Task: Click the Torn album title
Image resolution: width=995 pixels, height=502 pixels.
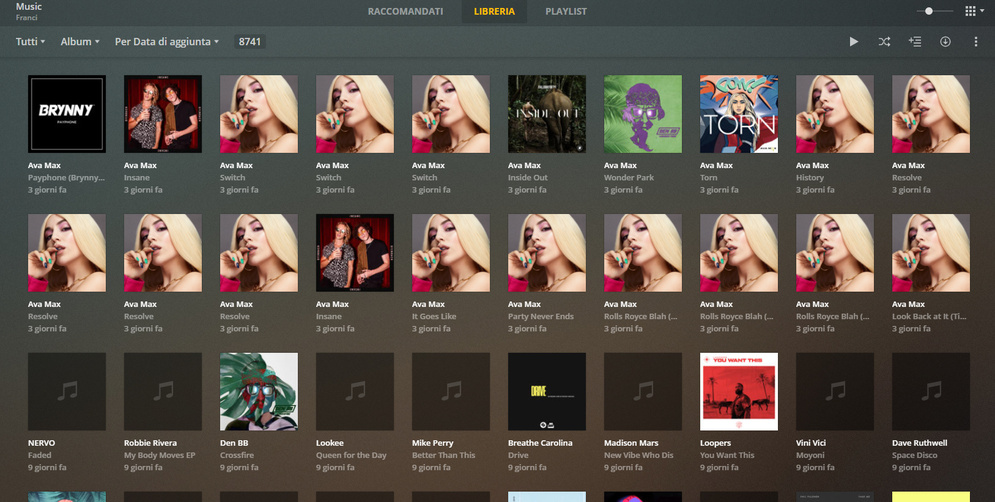Action: (709, 178)
